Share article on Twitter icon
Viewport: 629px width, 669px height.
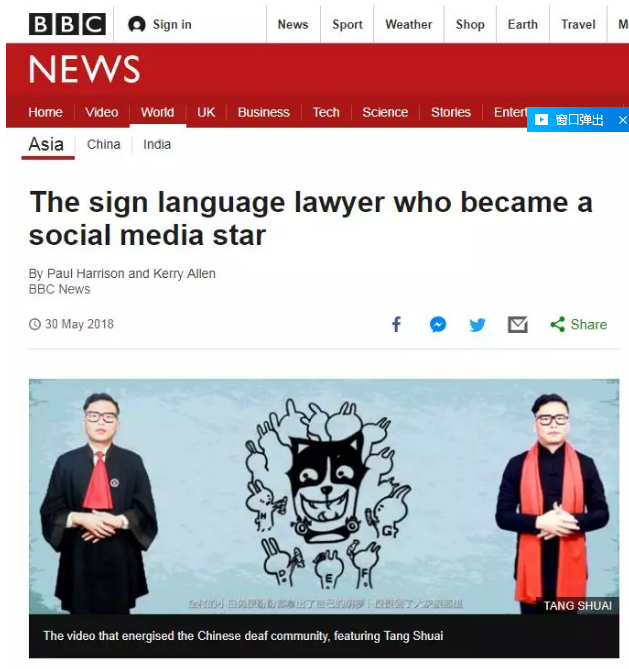[x=477, y=325]
